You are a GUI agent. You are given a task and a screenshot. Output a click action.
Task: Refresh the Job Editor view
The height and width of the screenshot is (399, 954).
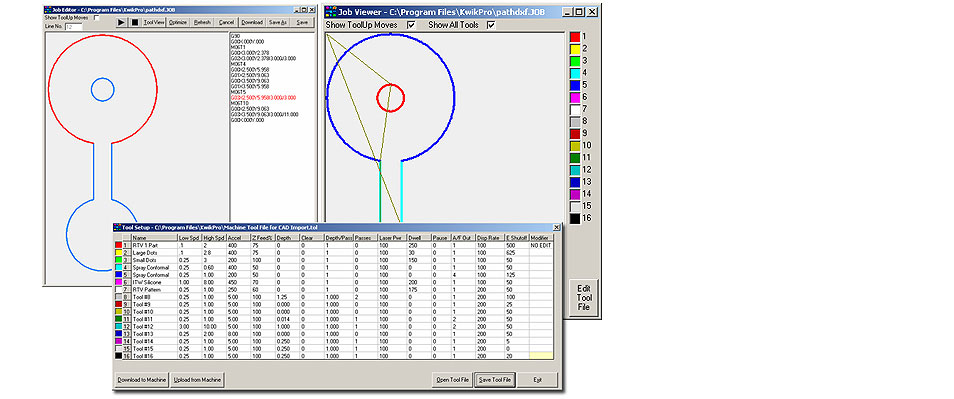[202, 22]
